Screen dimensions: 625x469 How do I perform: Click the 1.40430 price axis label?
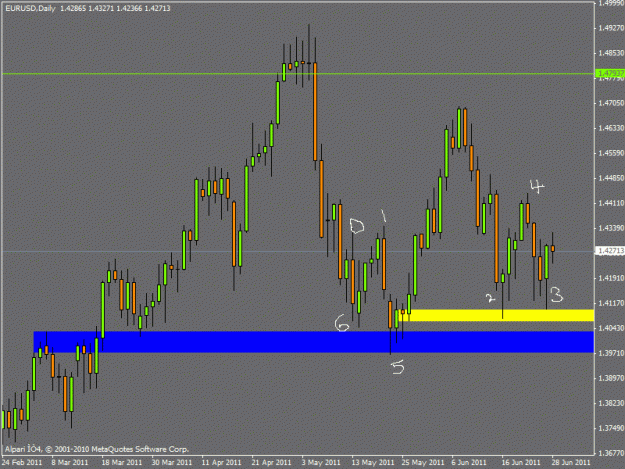click(x=611, y=328)
